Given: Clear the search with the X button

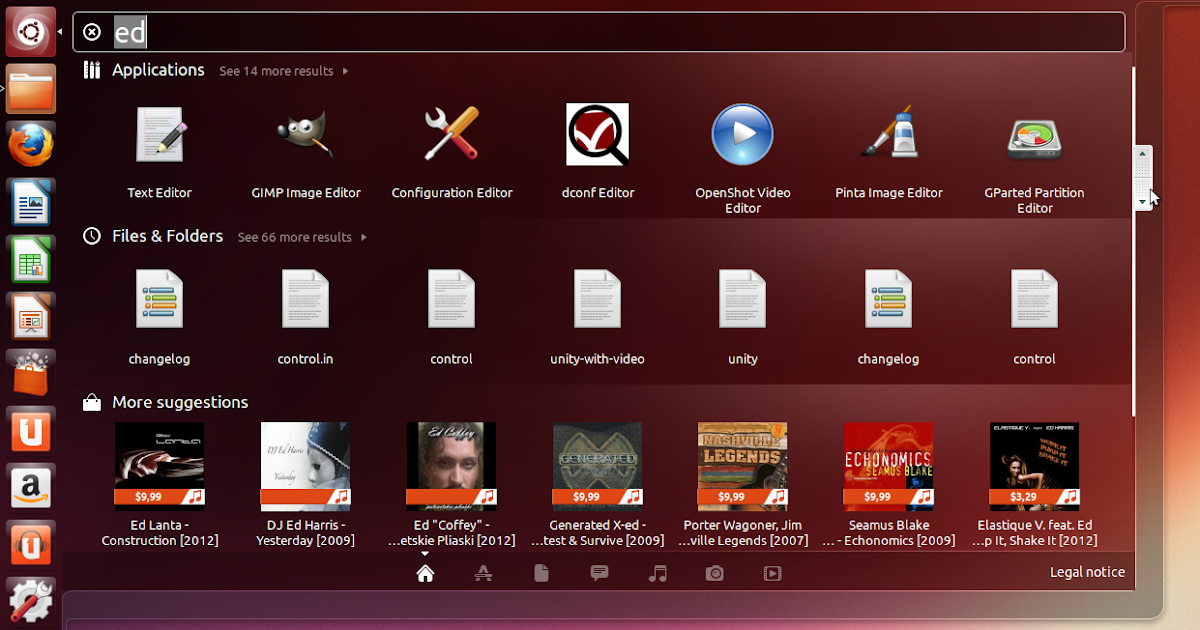Looking at the screenshot, I should click(x=92, y=32).
